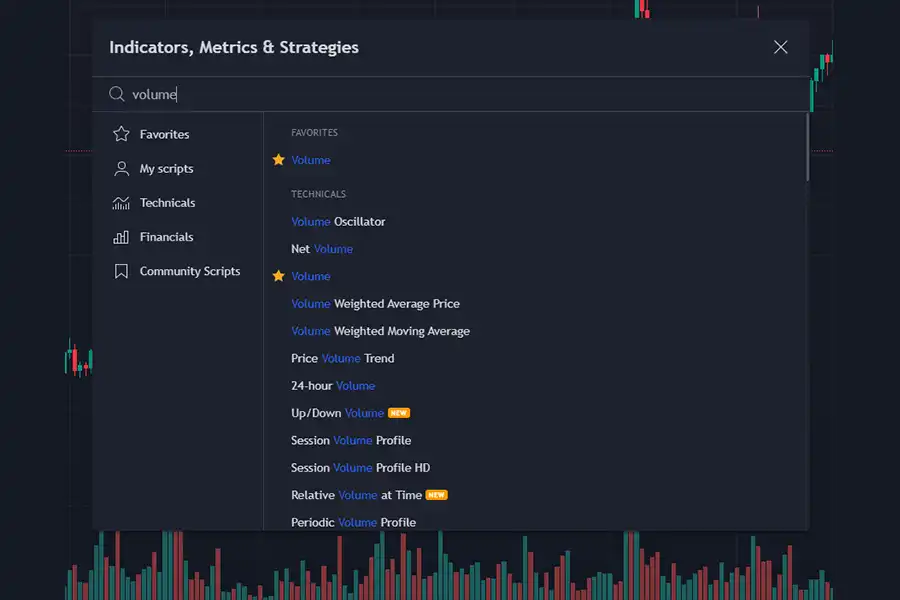Image resolution: width=900 pixels, height=600 pixels.
Task: Add Relative Volume at Time indicator
Action: 356,495
